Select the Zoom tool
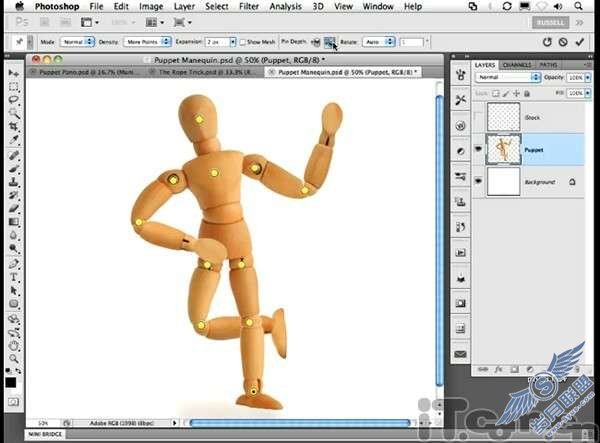 click(x=14, y=359)
